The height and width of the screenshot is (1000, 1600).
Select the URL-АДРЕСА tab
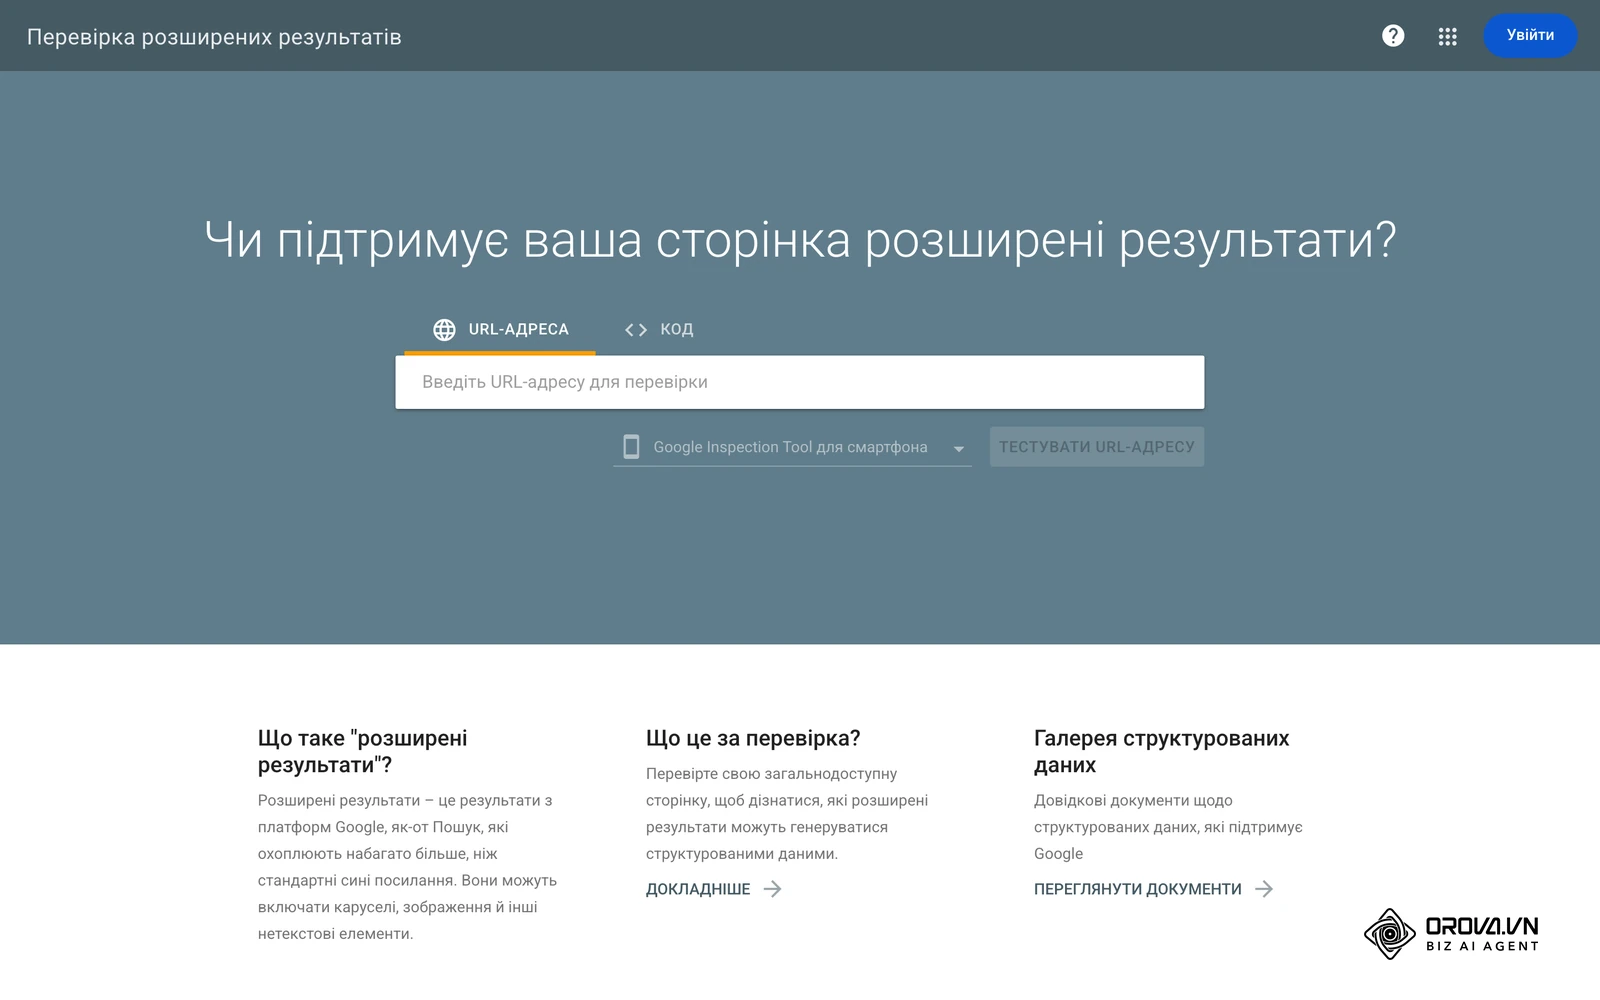(x=500, y=330)
